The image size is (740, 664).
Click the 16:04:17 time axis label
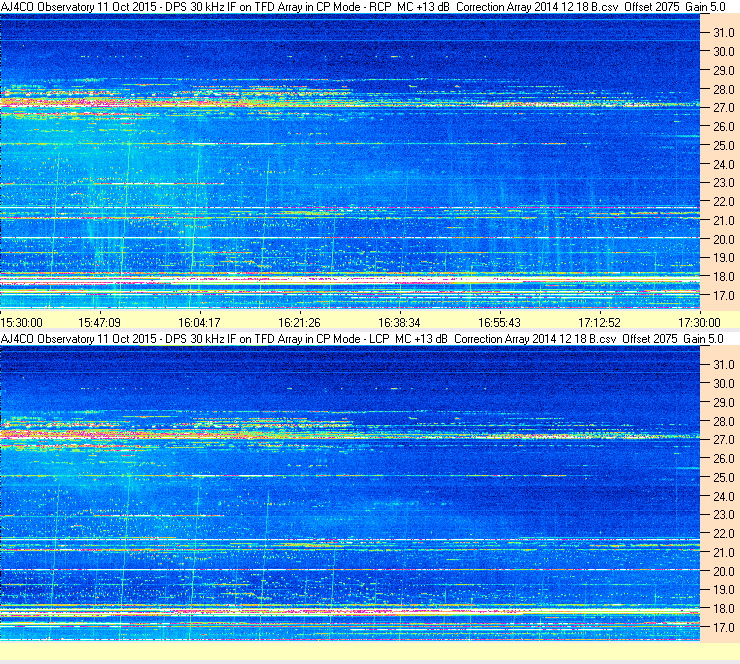(x=199, y=323)
